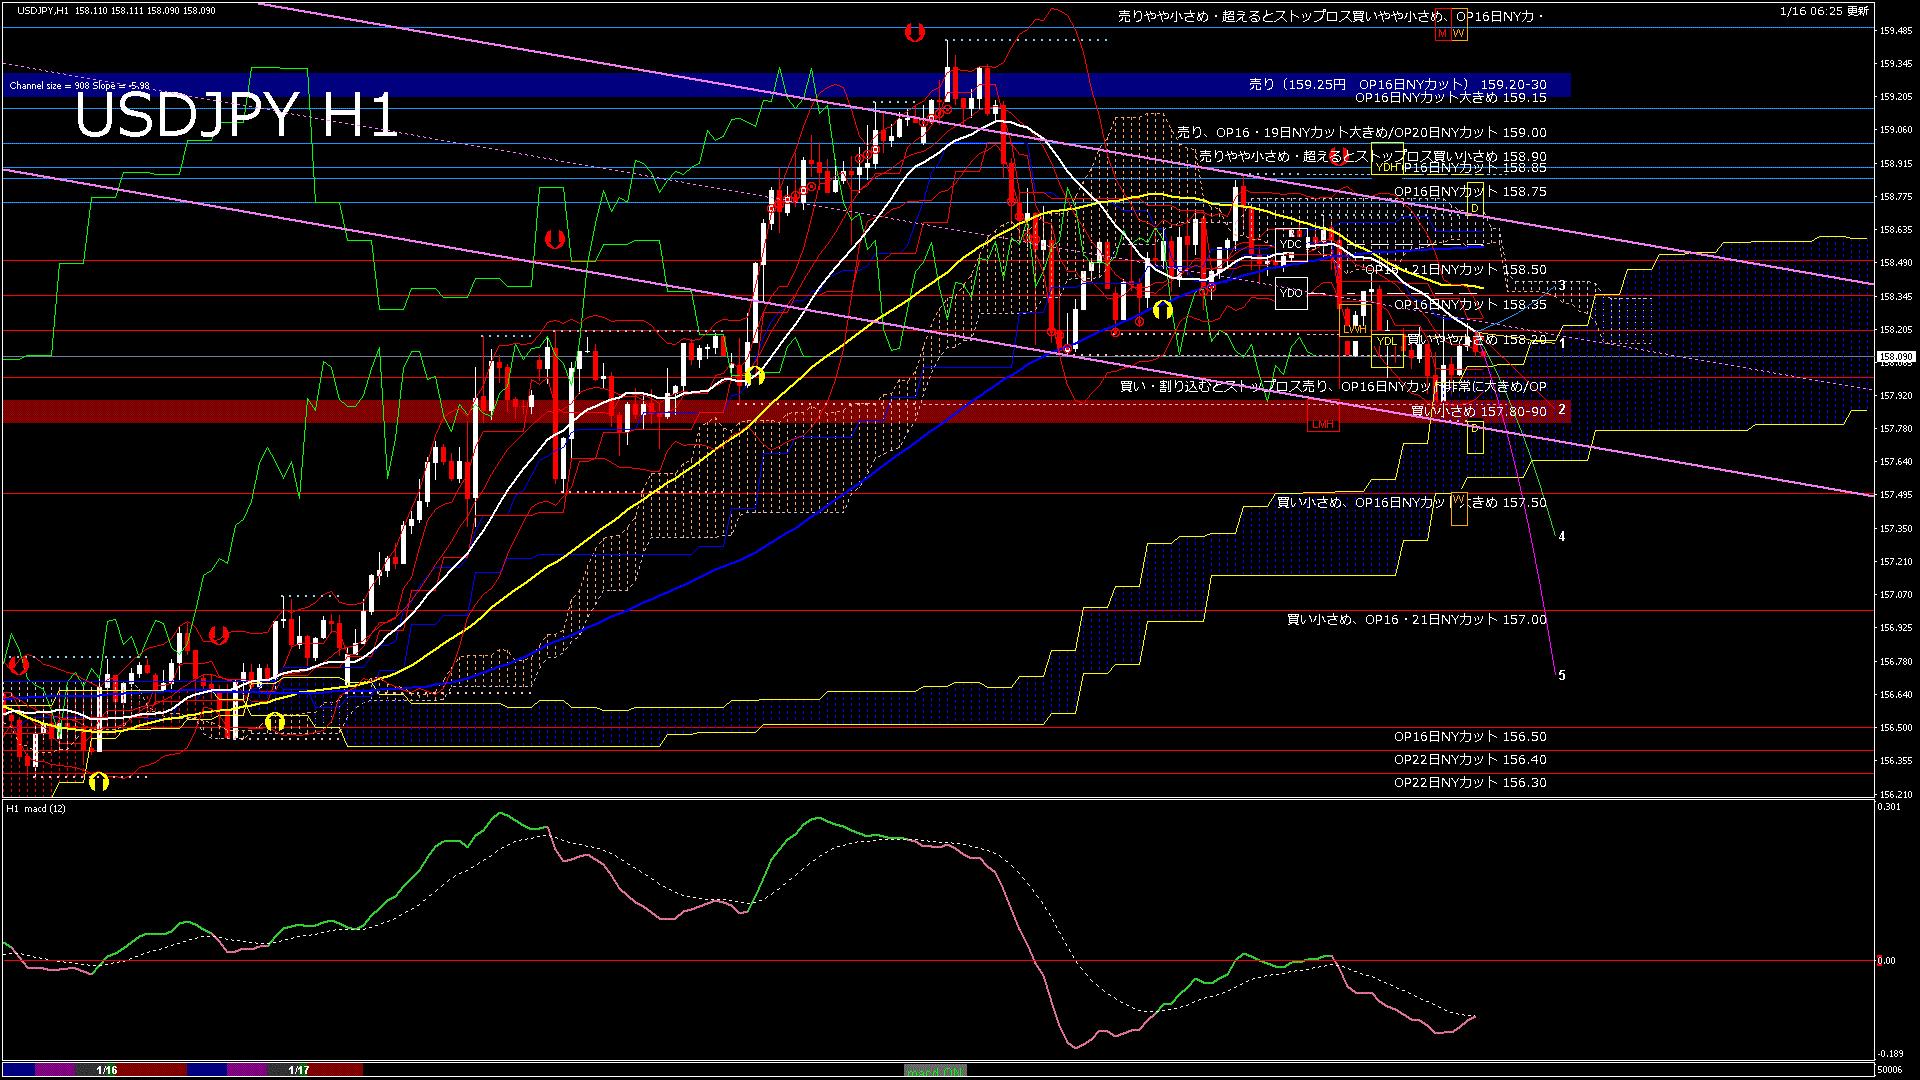The width and height of the screenshot is (1920, 1080).
Task: Click the 1/16 date segment on timeline
Action: point(107,1070)
